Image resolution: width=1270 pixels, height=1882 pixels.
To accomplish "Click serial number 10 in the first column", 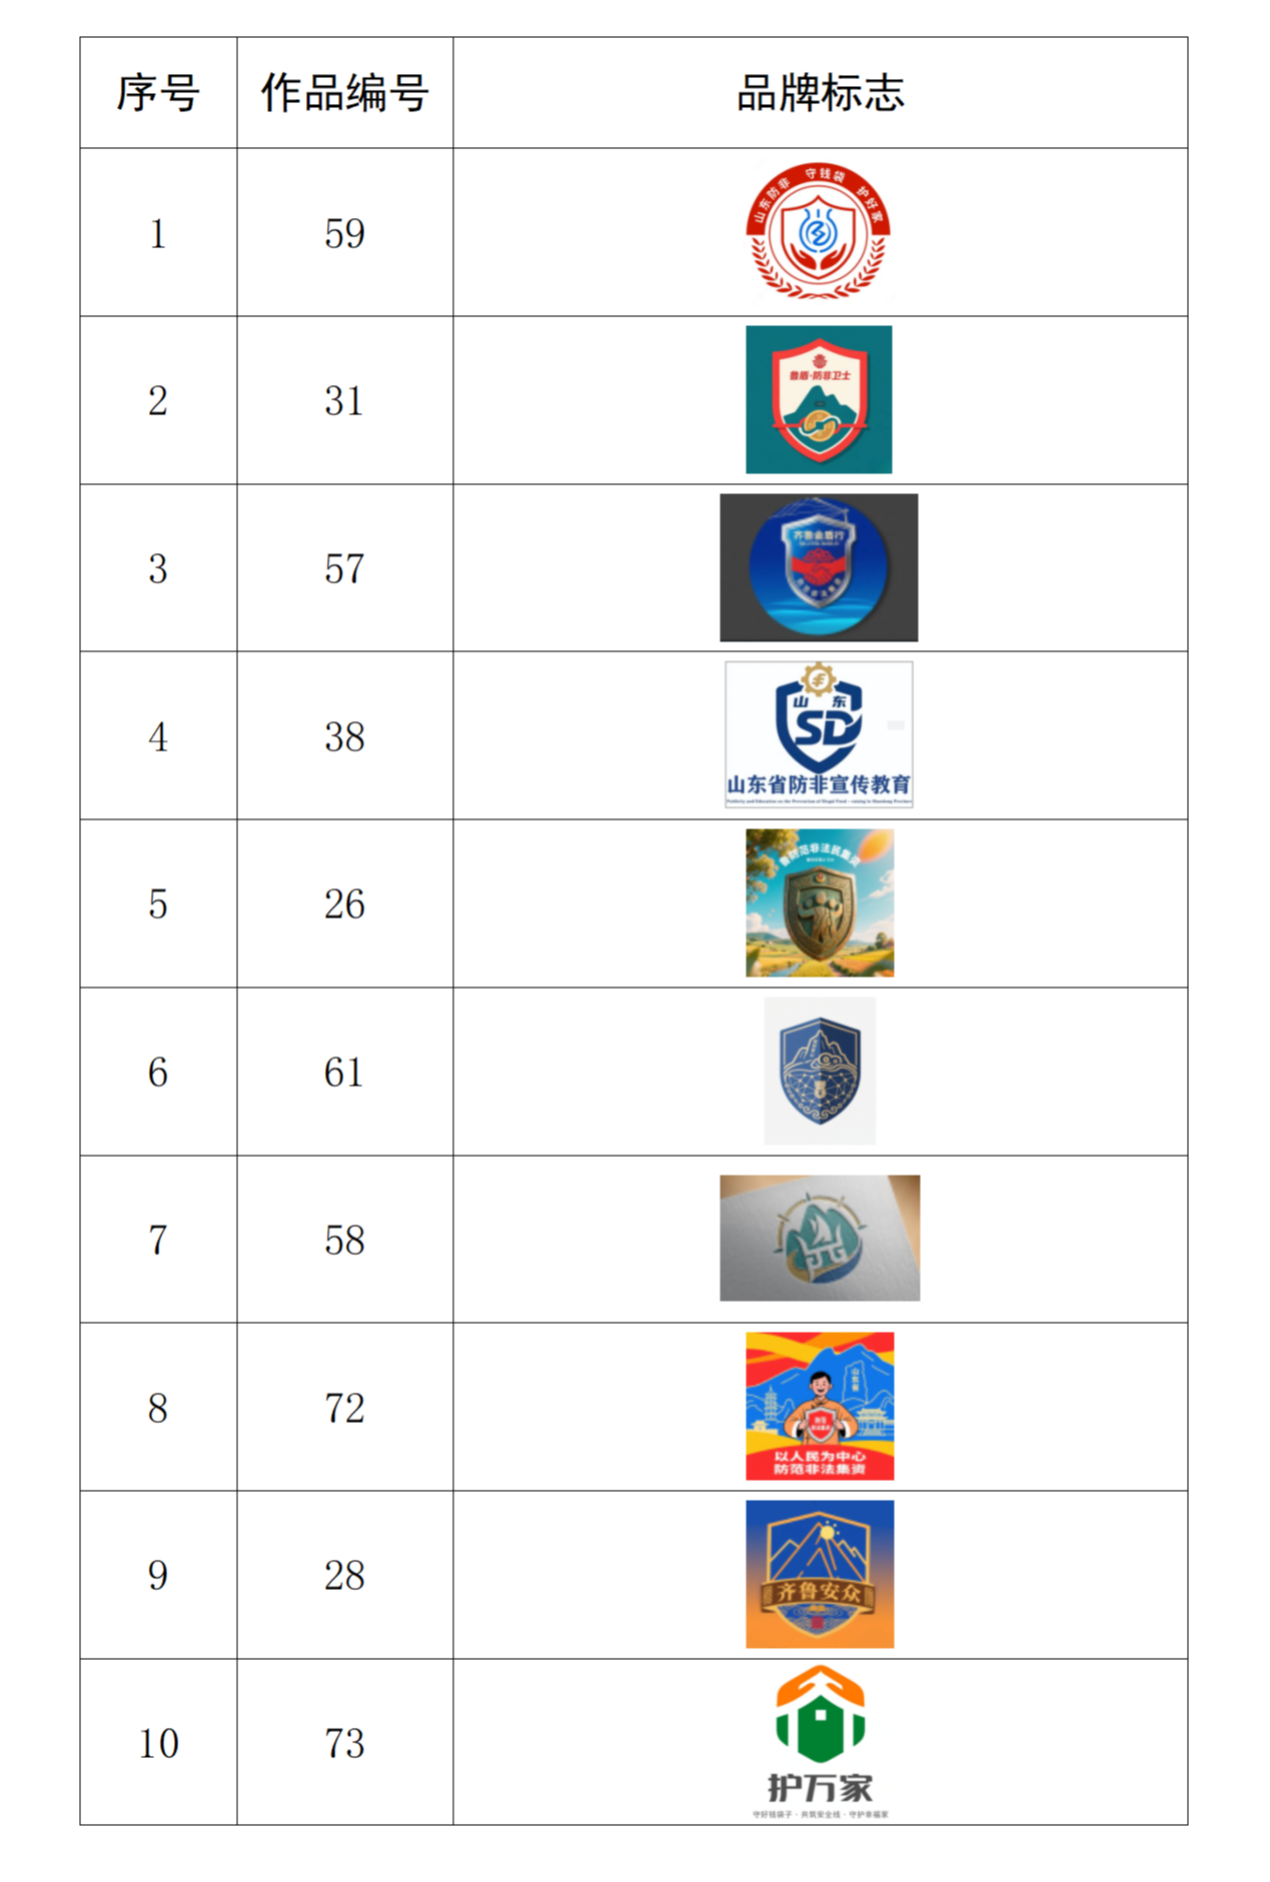I will pos(158,1743).
